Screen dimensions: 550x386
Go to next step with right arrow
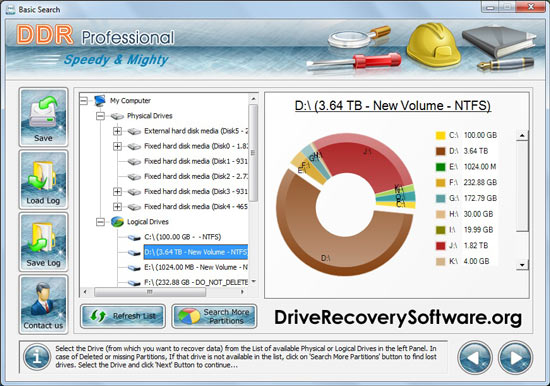[515, 358]
